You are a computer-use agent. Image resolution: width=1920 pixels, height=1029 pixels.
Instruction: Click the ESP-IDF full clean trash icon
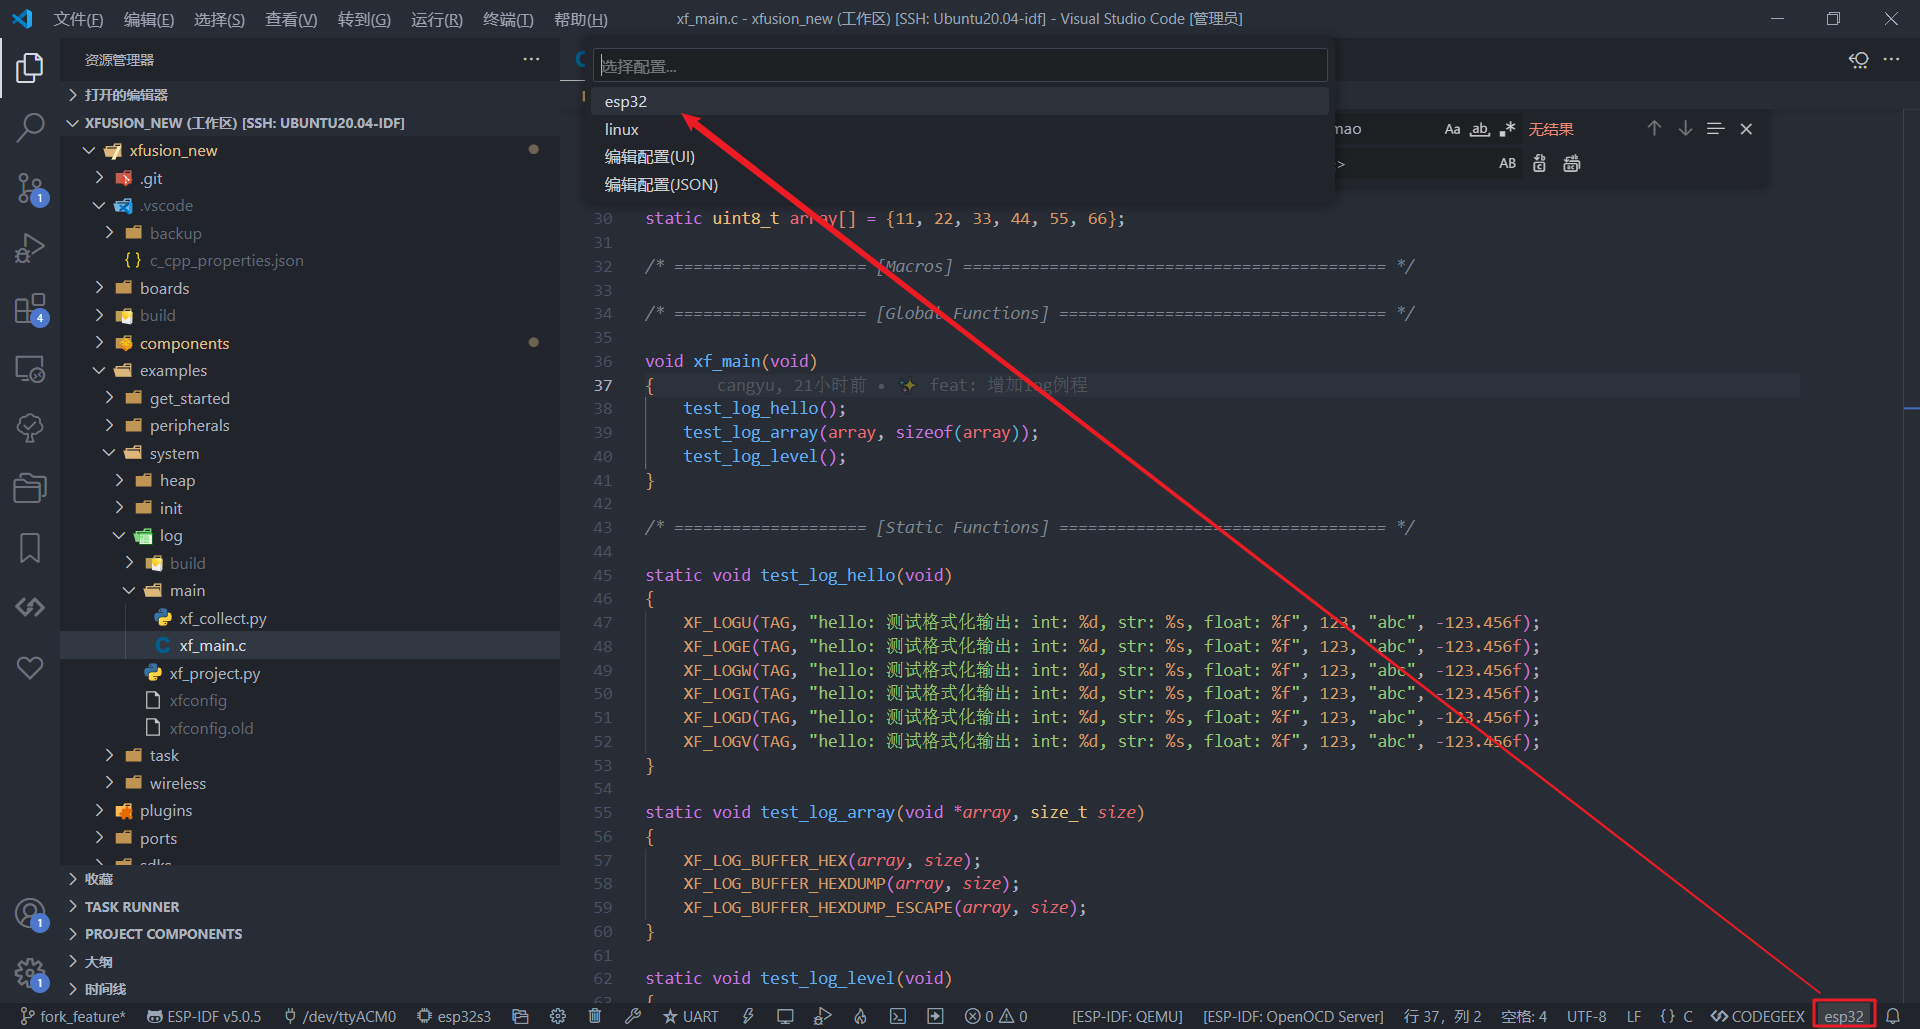[x=595, y=1016]
